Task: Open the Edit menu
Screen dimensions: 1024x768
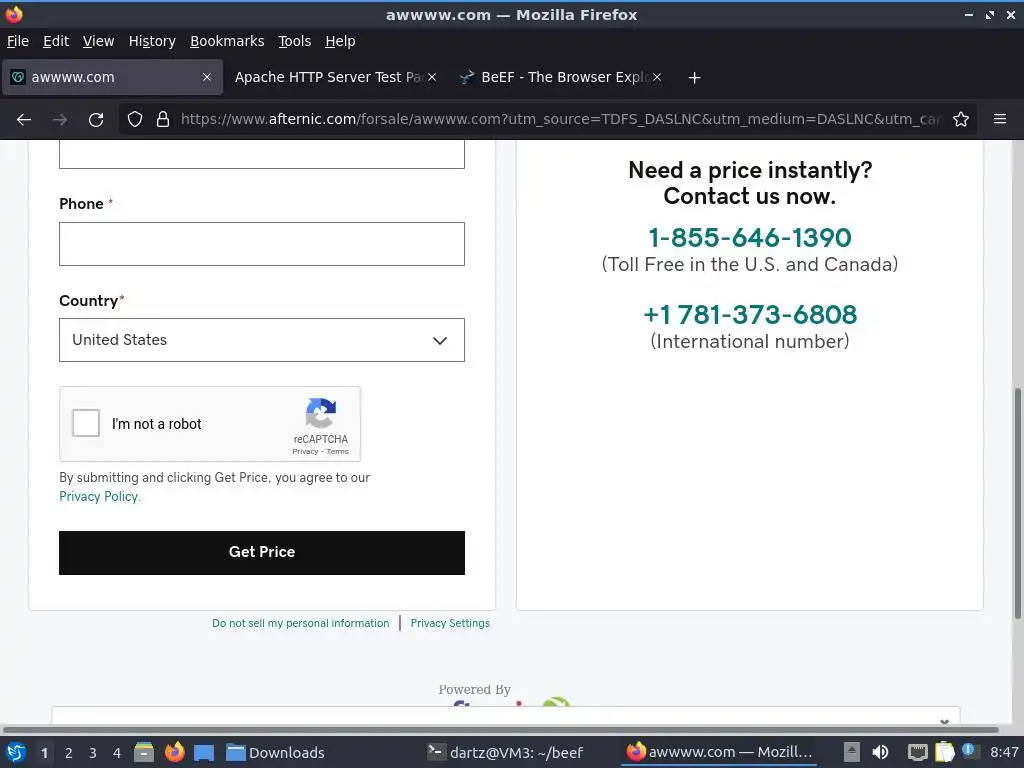Action: [56, 41]
